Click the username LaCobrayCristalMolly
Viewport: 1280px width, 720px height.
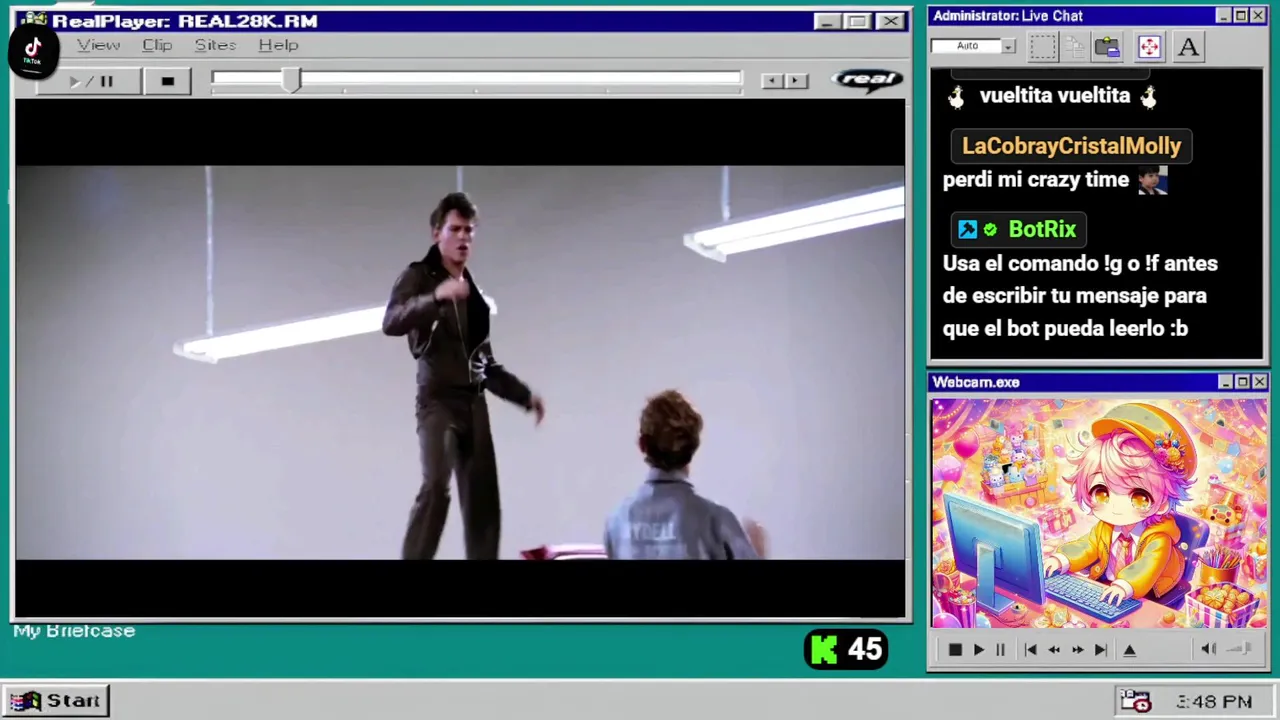1071,146
